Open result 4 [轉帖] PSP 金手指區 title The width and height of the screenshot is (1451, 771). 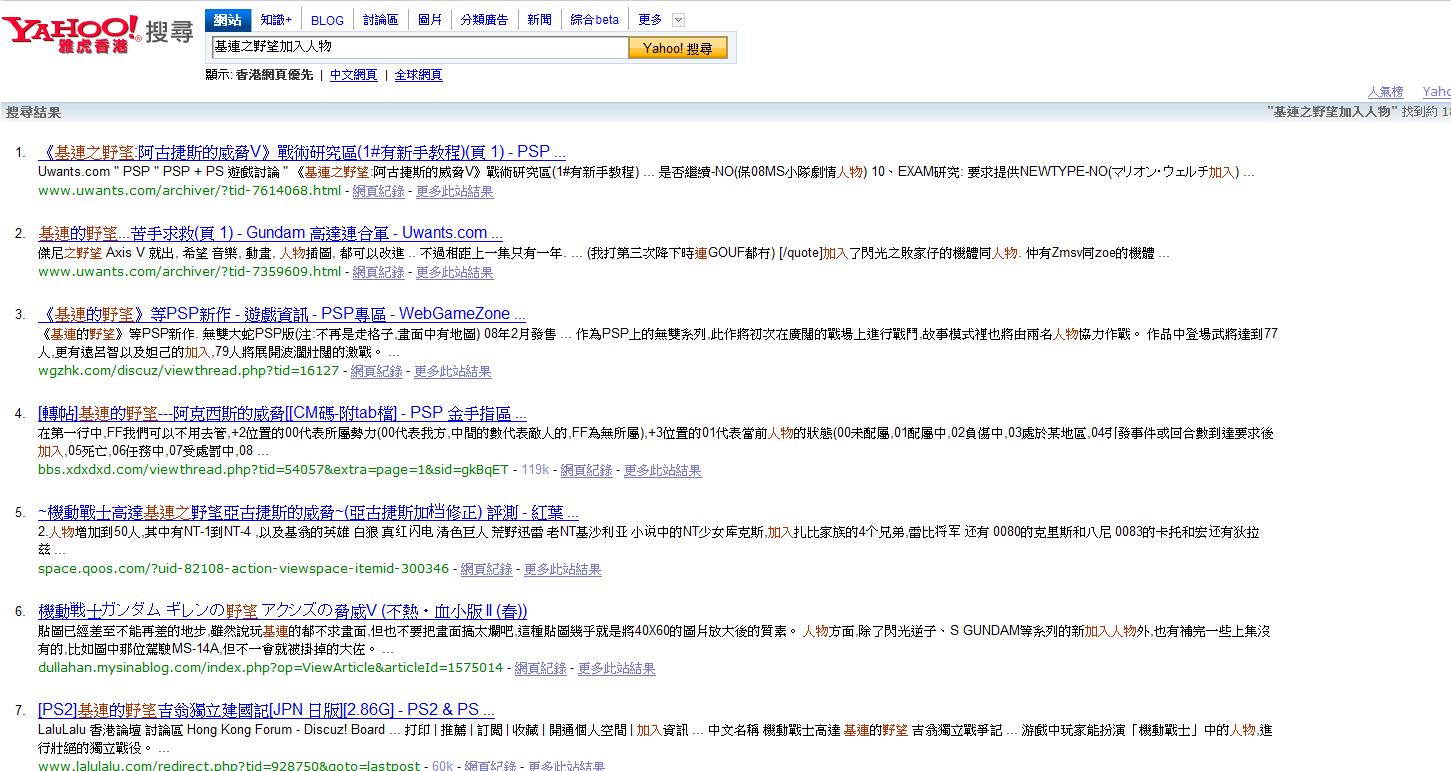pos(282,413)
